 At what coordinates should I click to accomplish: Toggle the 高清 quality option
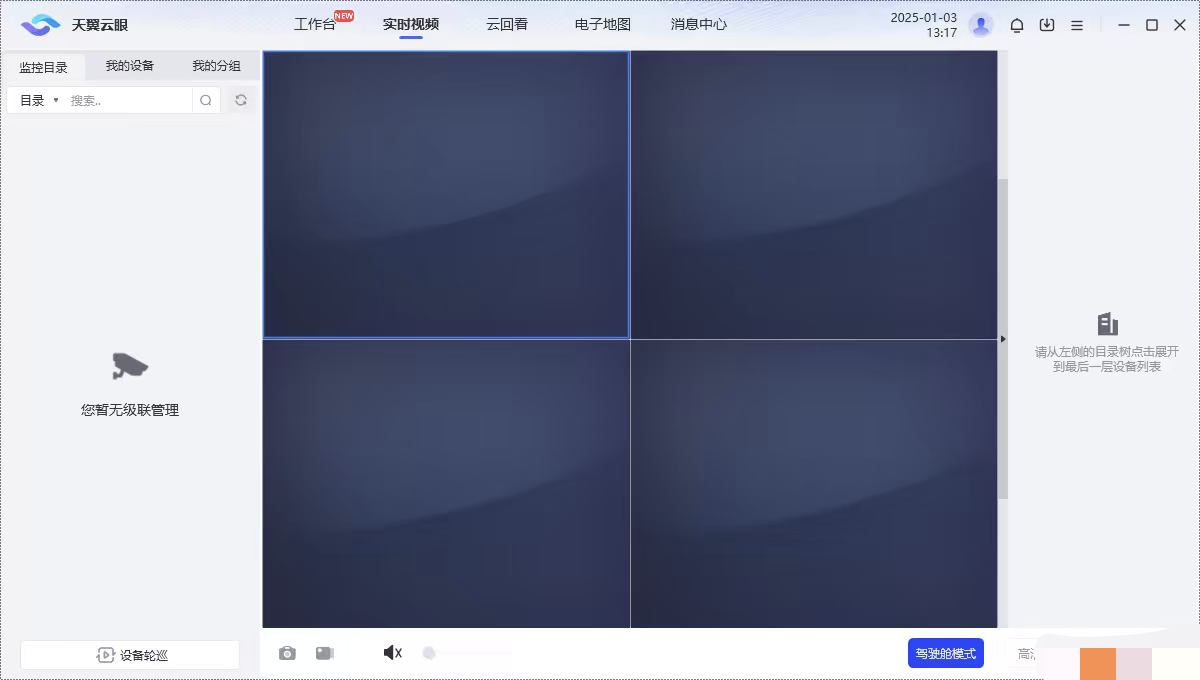point(1029,652)
